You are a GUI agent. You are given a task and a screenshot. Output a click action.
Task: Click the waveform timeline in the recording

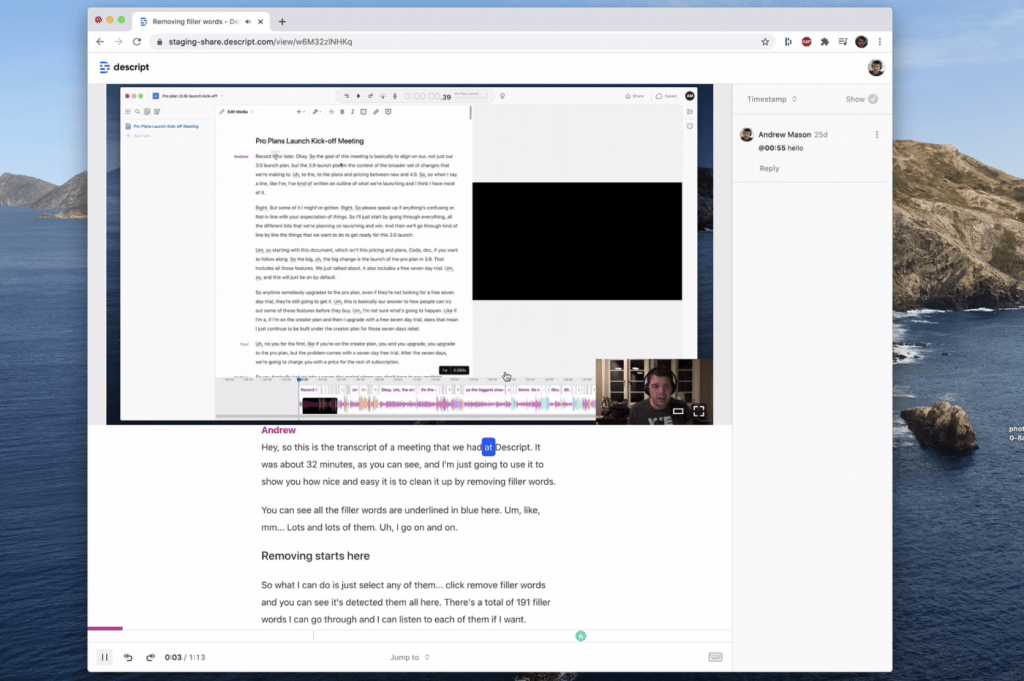(447, 405)
